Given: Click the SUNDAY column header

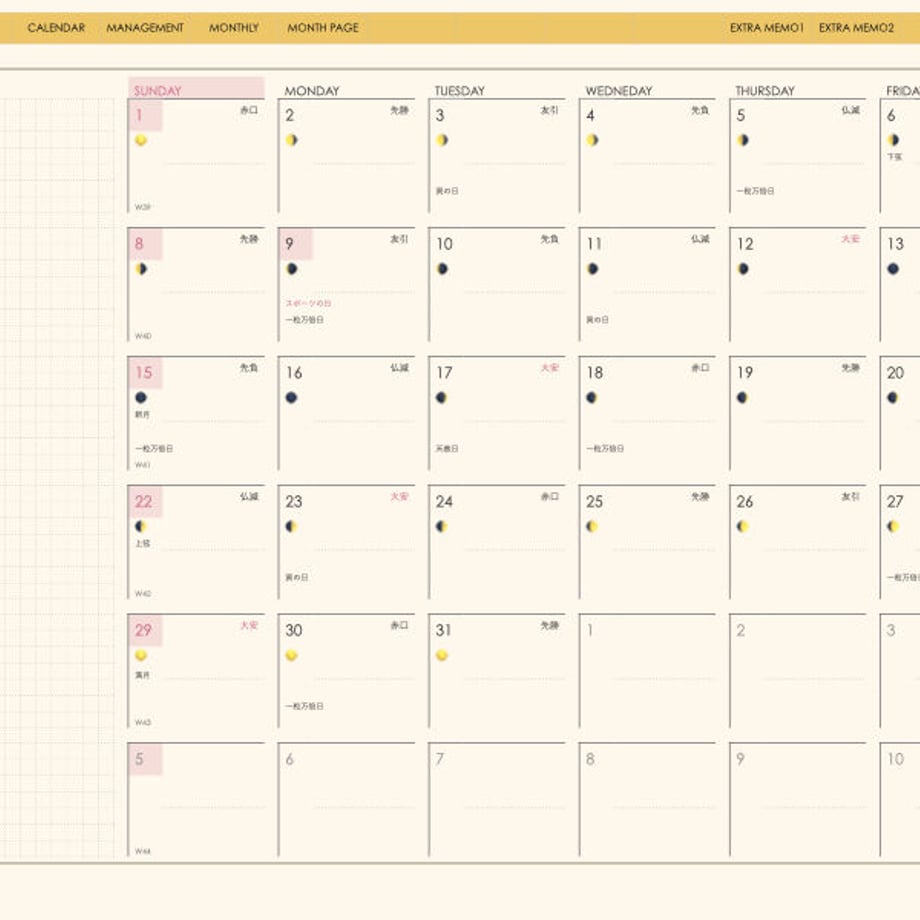Looking at the screenshot, I should click(157, 91).
